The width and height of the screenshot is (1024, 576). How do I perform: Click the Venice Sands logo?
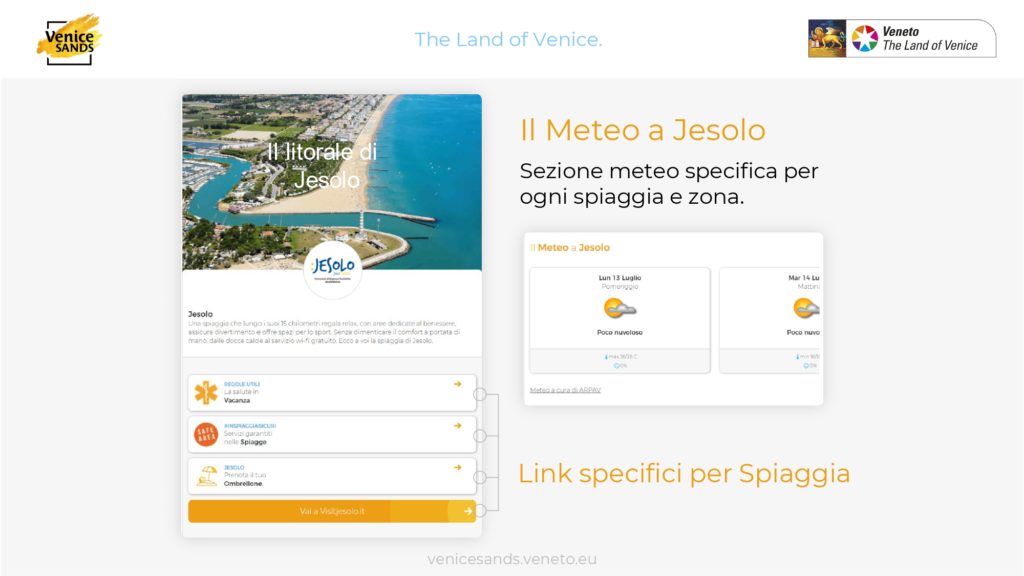tap(69, 40)
